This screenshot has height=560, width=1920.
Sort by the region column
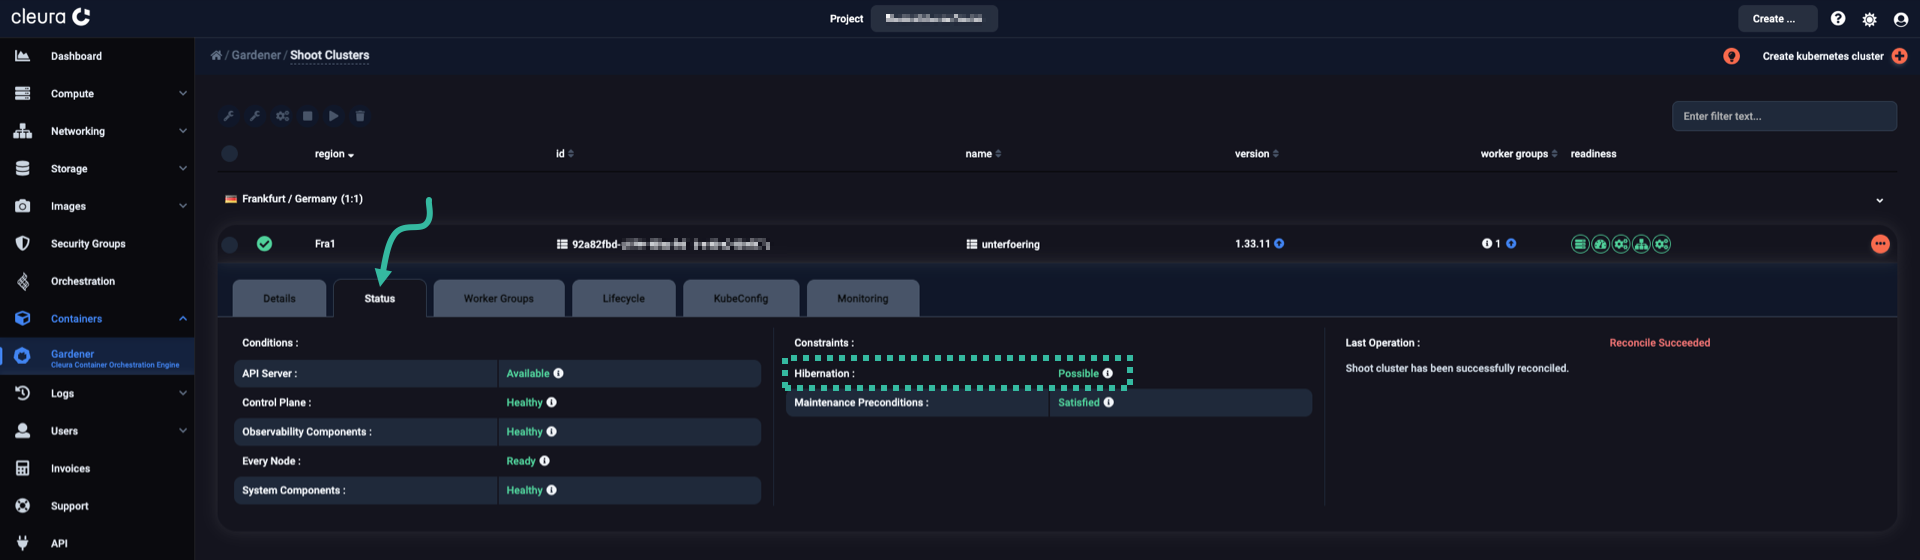[x=334, y=154]
